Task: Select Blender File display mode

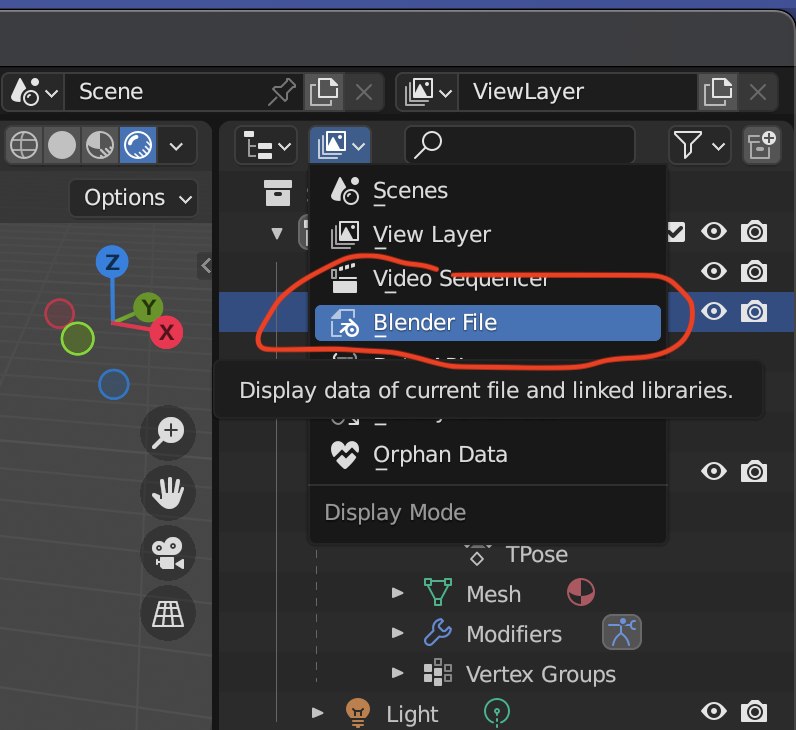Action: pyautogui.click(x=487, y=323)
